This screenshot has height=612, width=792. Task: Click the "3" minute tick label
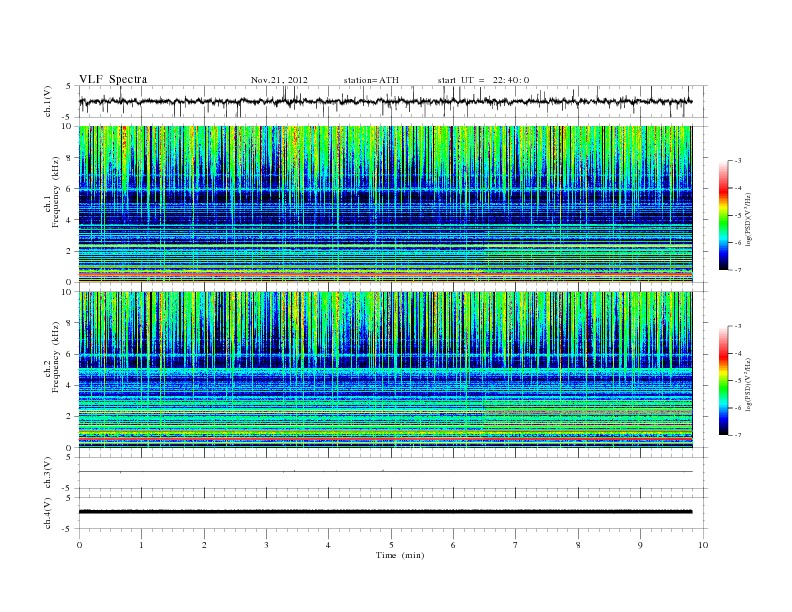click(266, 545)
